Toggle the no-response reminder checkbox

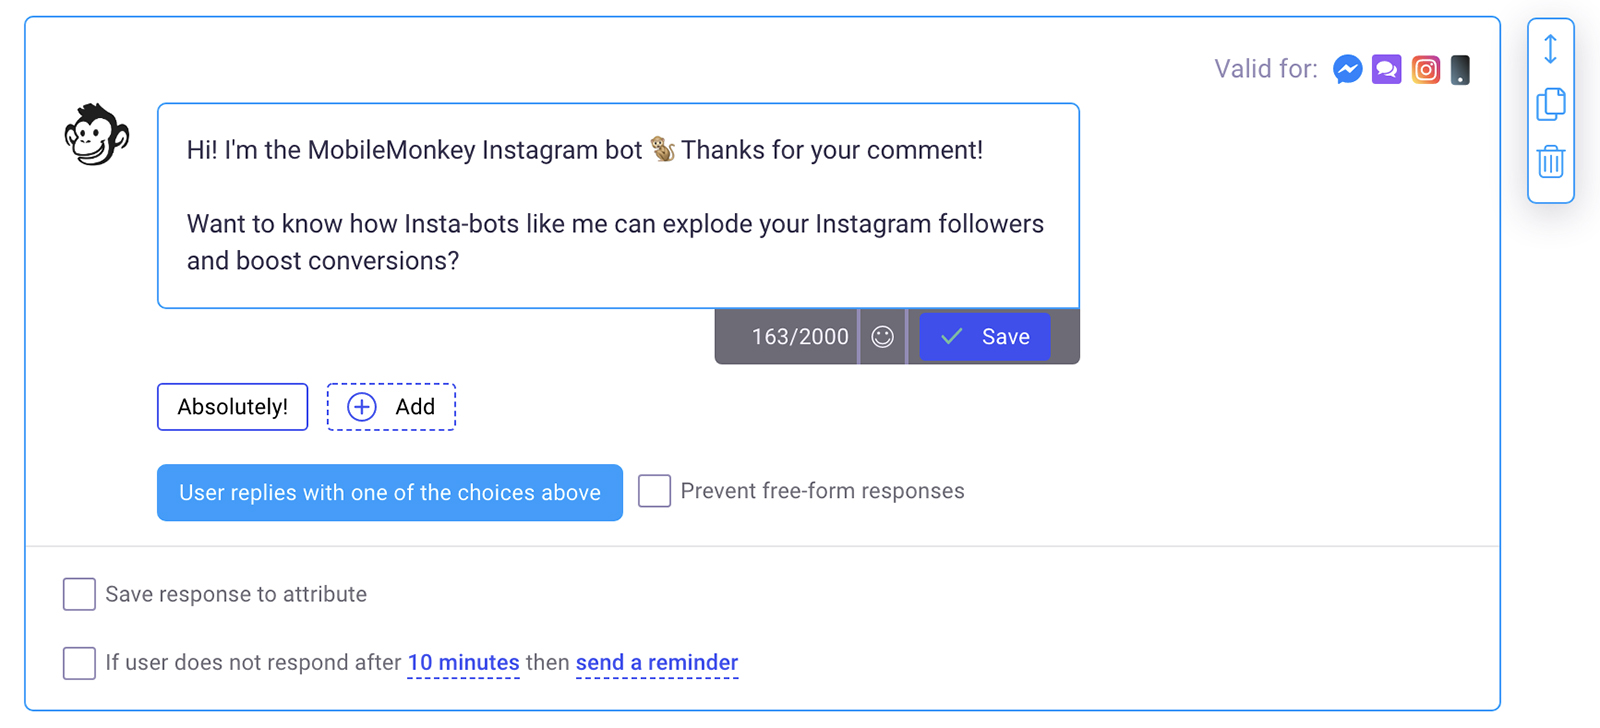tap(79, 663)
